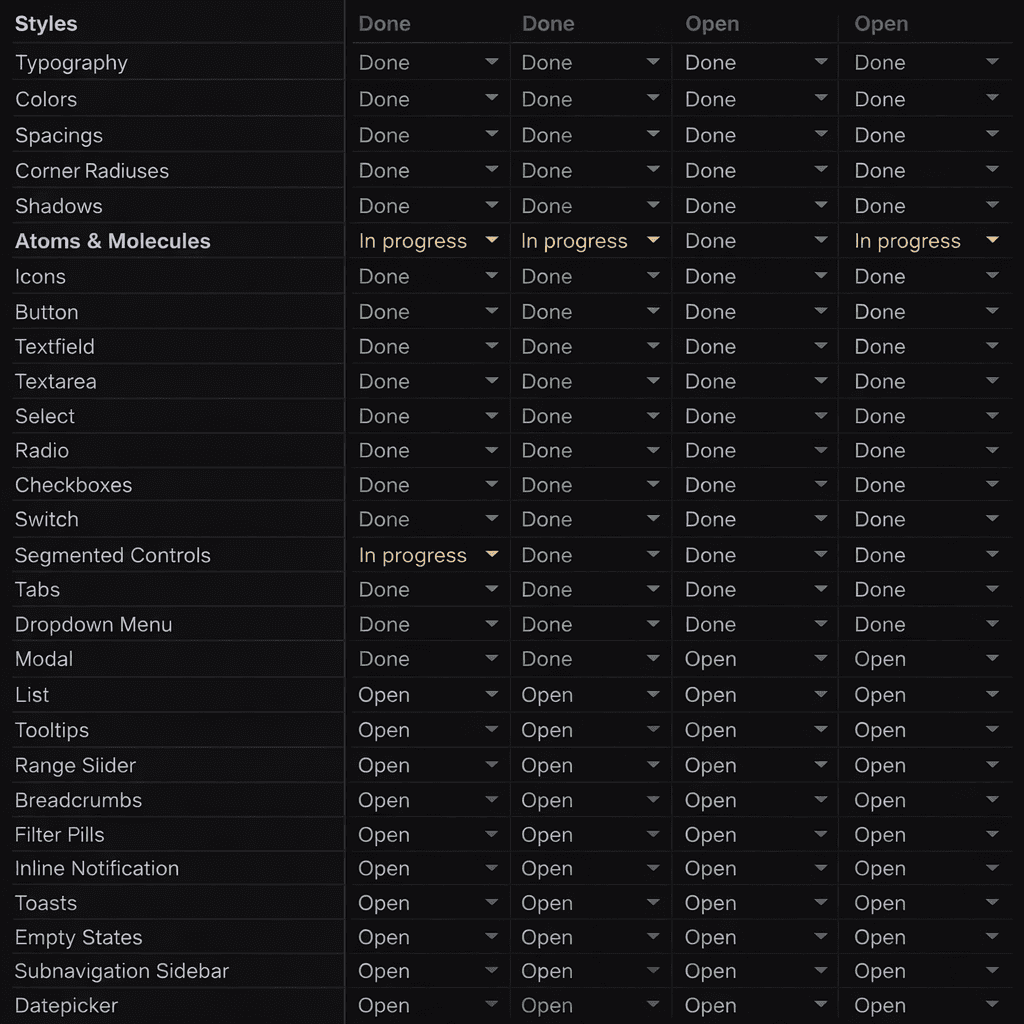Select the Checkboxes row label
Viewport: 1024px width, 1024px height.
pyautogui.click(x=74, y=485)
